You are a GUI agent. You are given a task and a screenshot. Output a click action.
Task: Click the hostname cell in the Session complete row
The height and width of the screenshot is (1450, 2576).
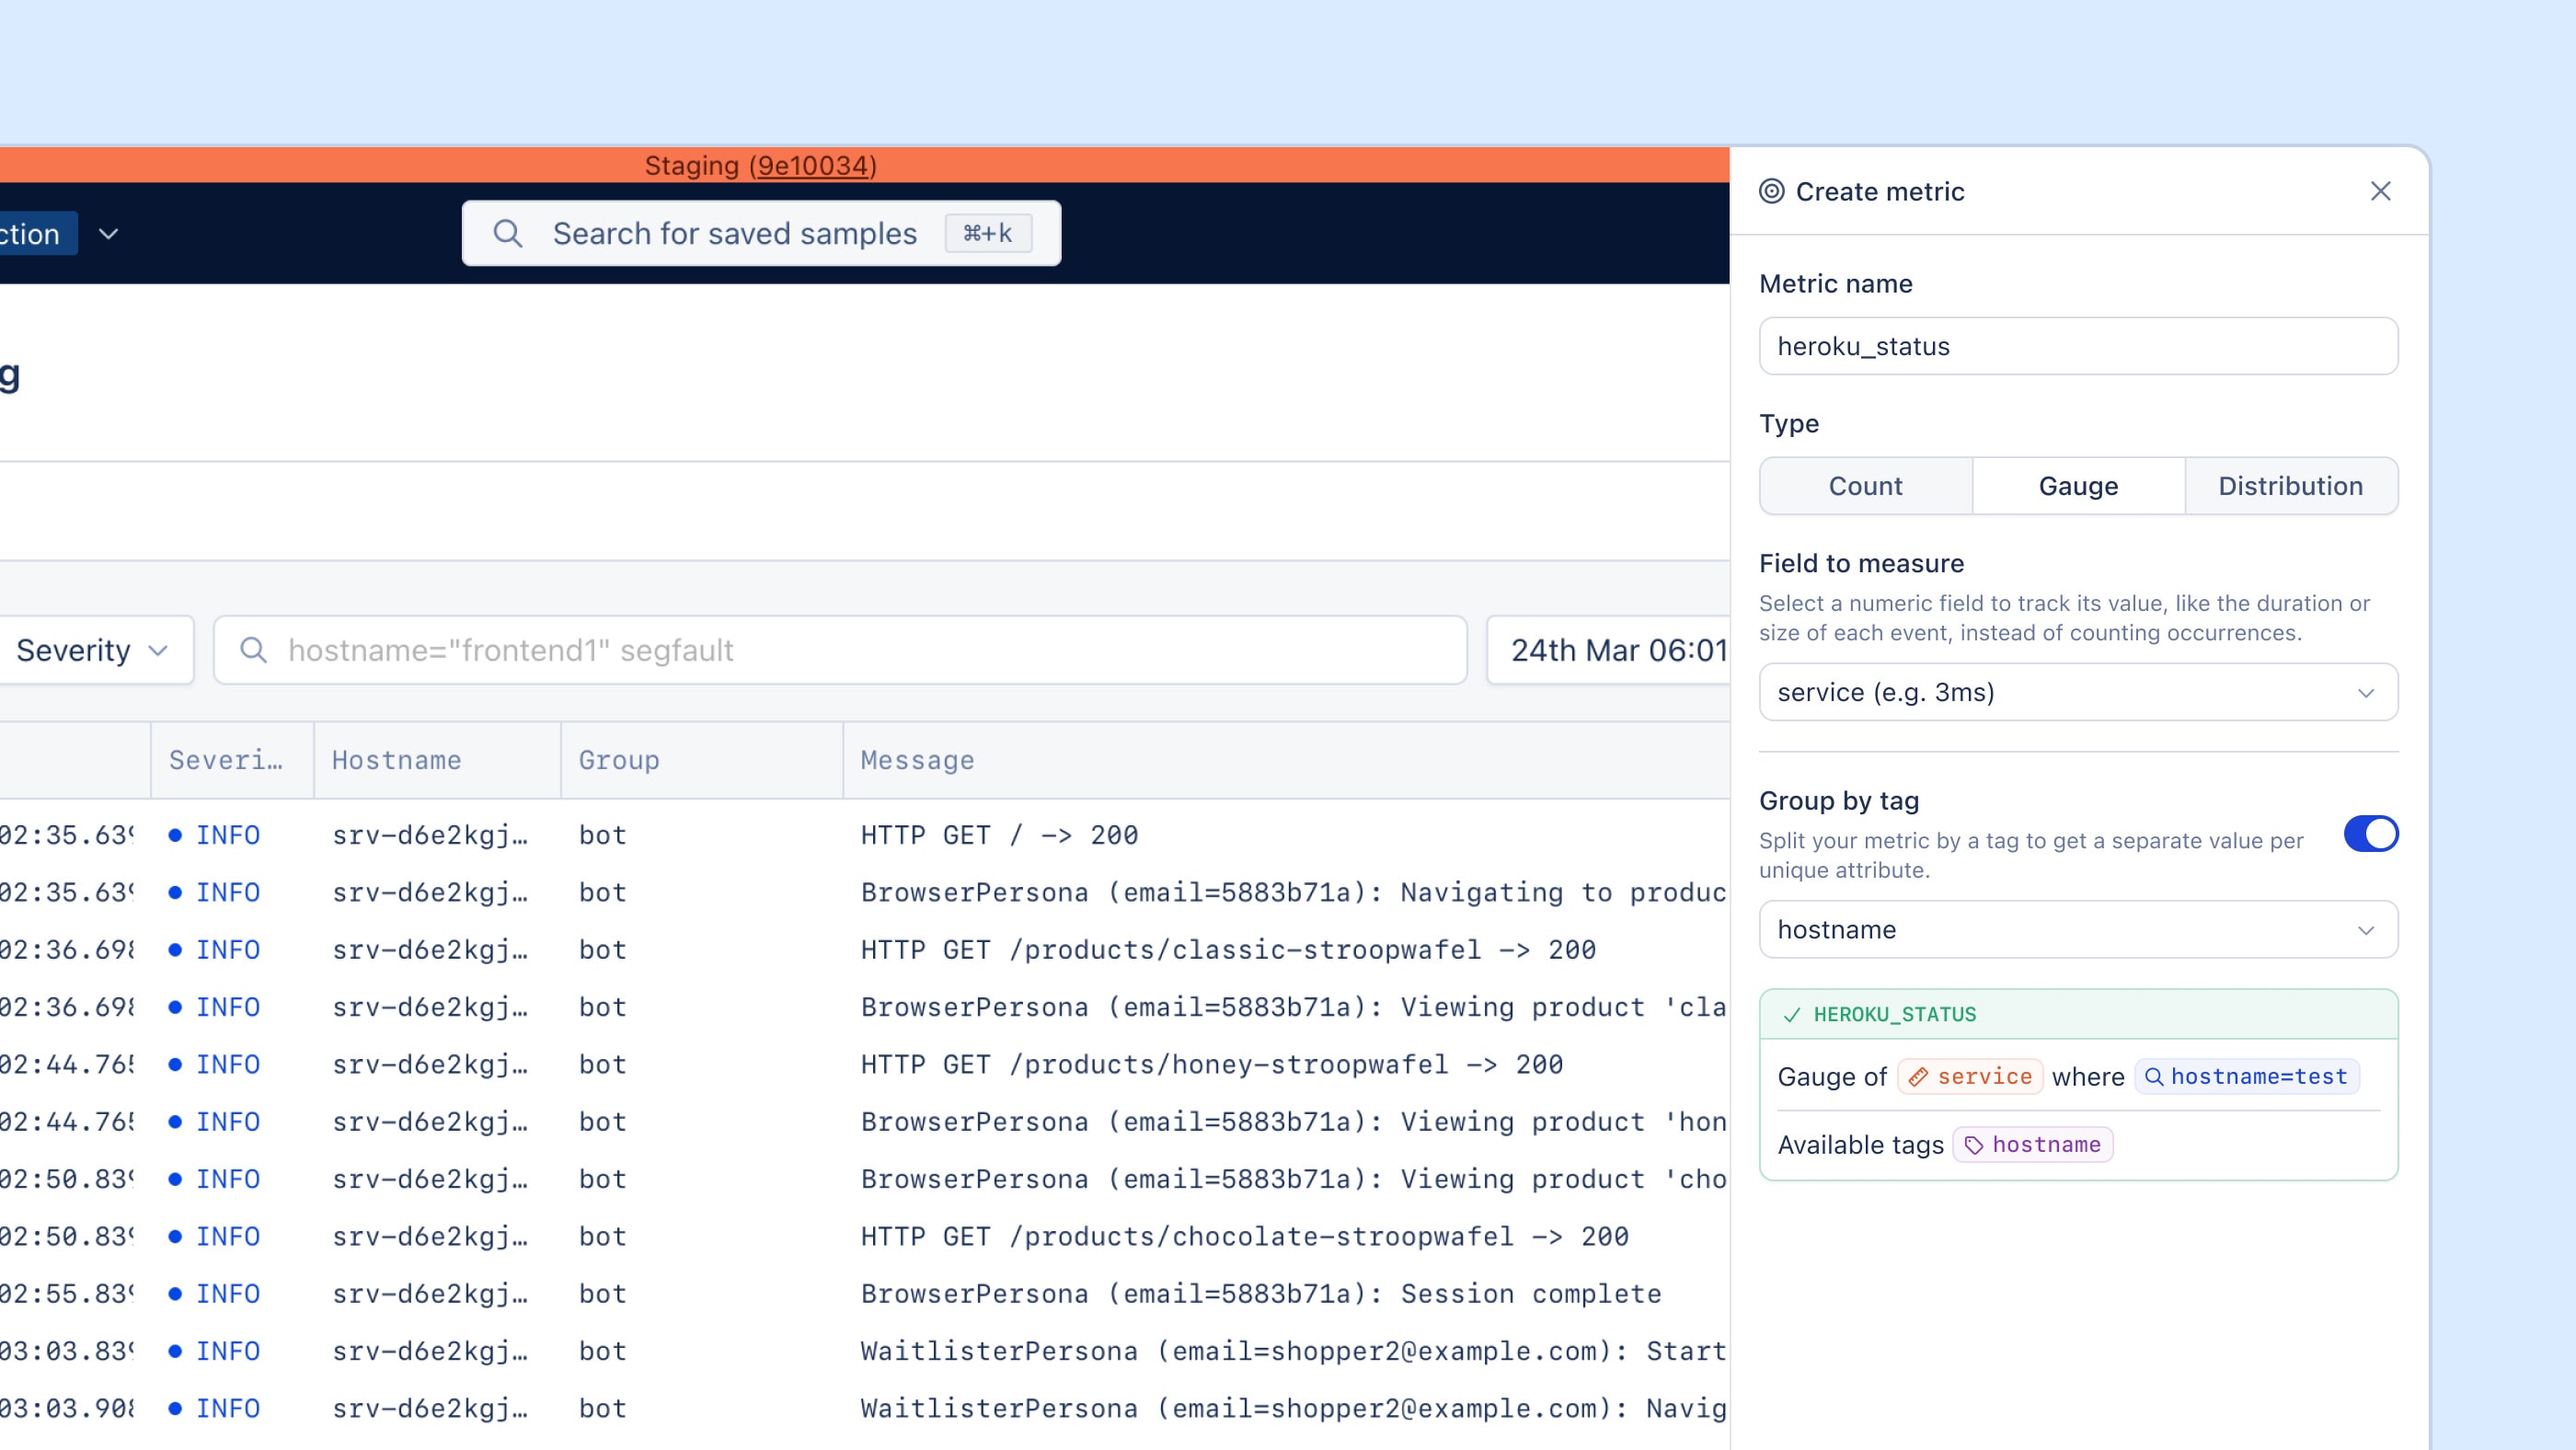point(430,1294)
